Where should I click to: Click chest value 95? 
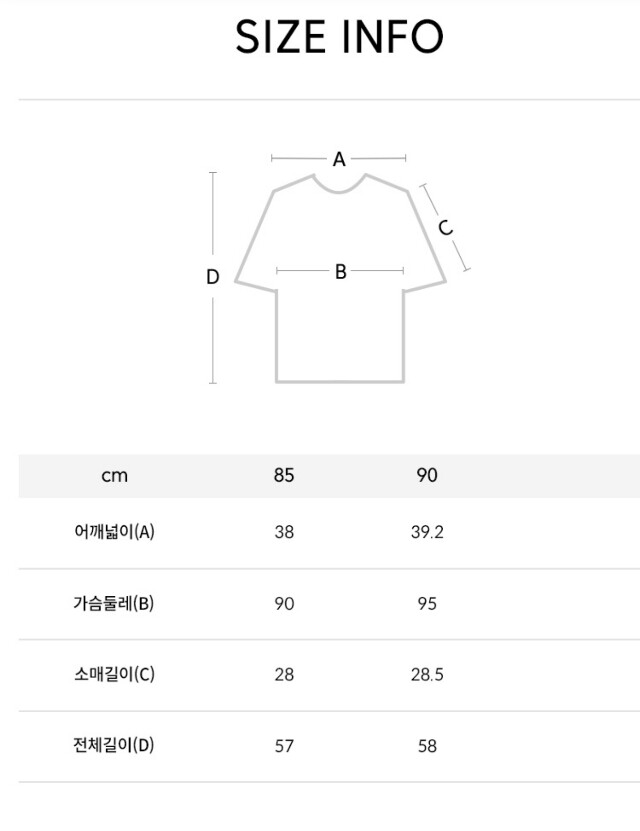pos(427,604)
